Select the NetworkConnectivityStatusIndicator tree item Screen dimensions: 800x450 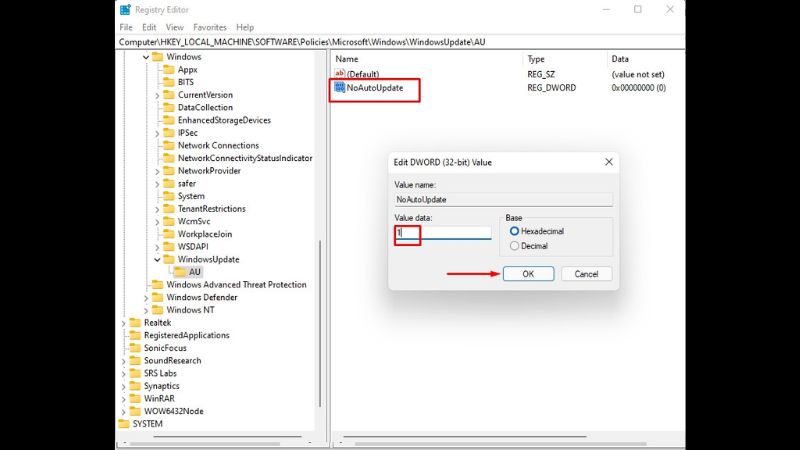[245, 158]
